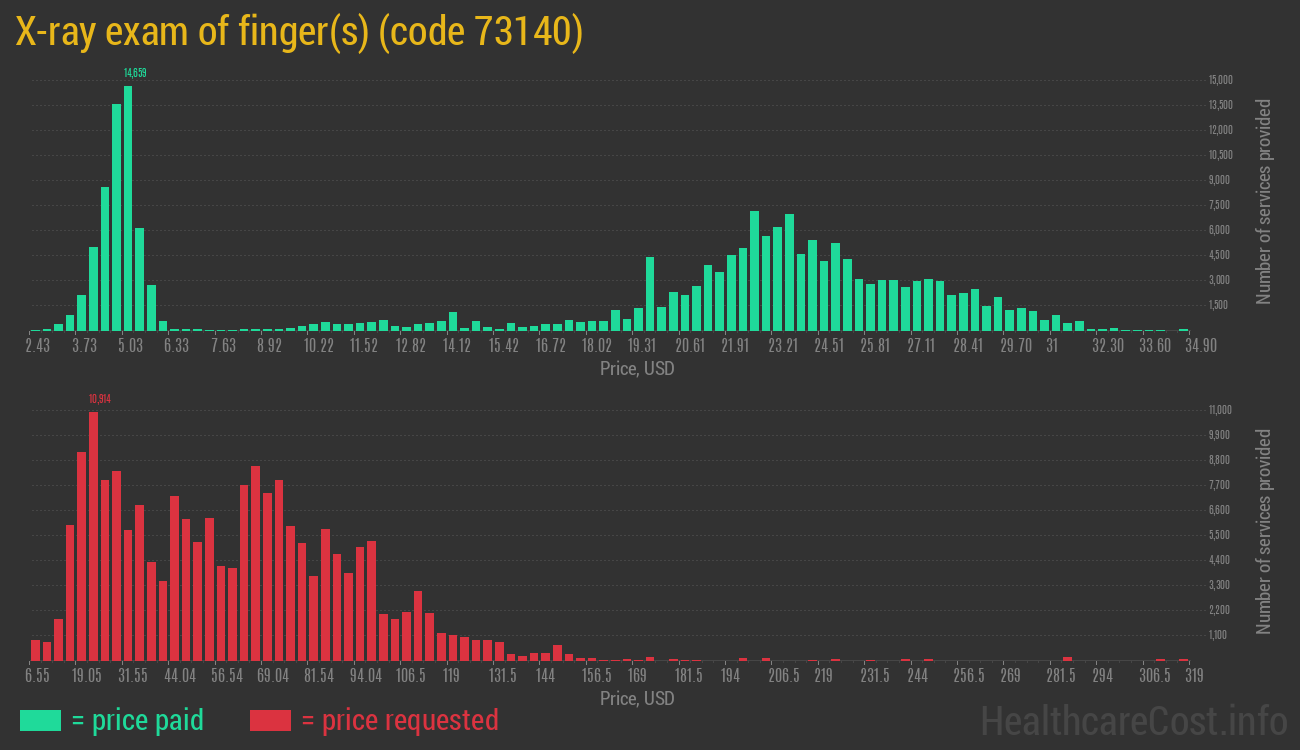The height and width of the screenshot is (750, 1300).
Task: Click the 19.05 tick on the red chart axis
Action: pyautogui.click(x=86, y=675)
